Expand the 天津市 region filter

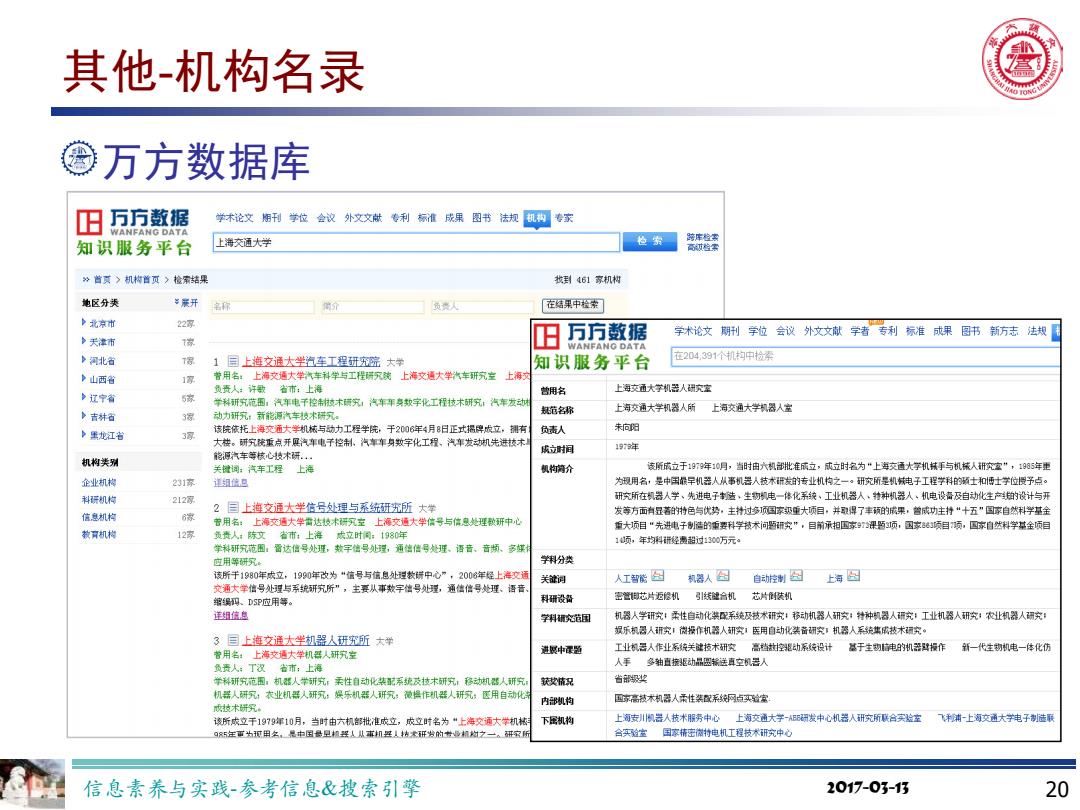pos(84,341)
